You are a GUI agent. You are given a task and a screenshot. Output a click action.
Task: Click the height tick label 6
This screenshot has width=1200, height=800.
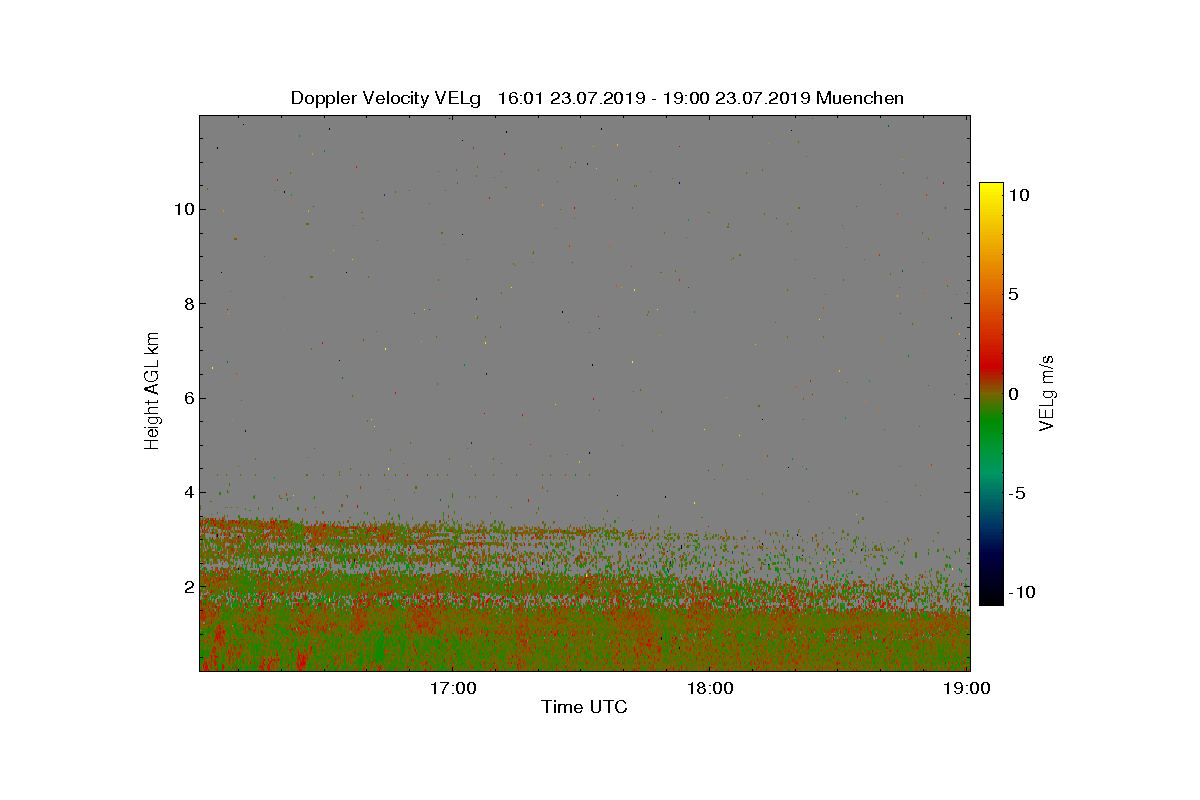187,397
